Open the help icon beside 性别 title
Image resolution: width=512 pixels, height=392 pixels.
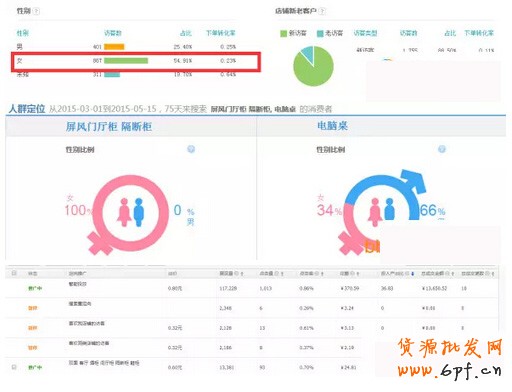pyautogui.click(x=37, y=11)
